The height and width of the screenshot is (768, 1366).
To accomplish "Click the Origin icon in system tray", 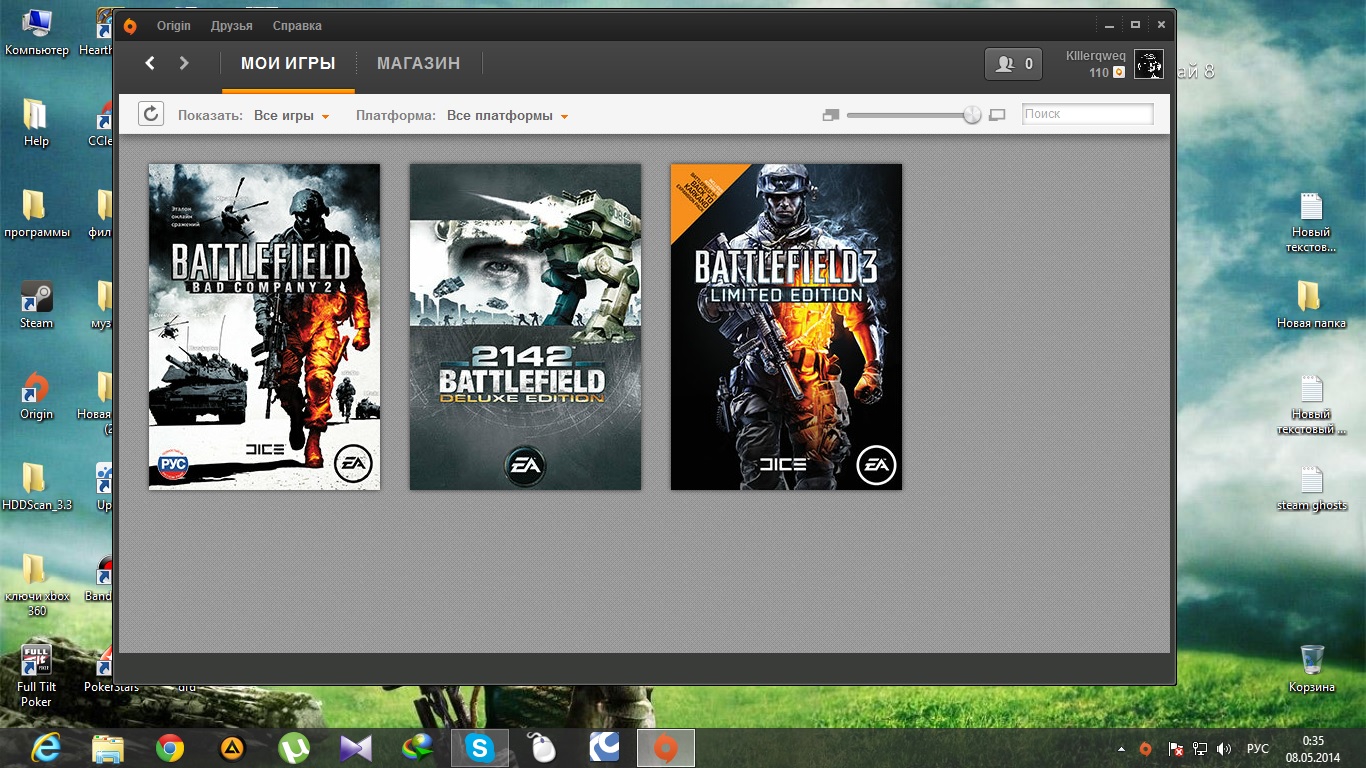I will point(1146,749).
